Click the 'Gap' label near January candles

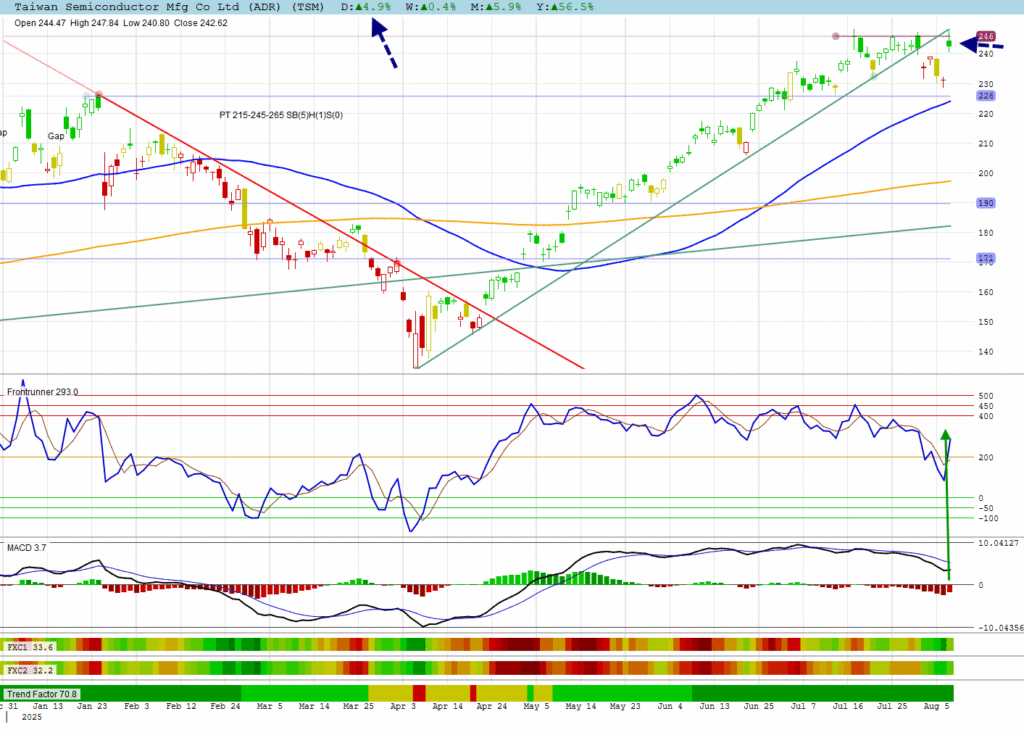coord(56,136)
